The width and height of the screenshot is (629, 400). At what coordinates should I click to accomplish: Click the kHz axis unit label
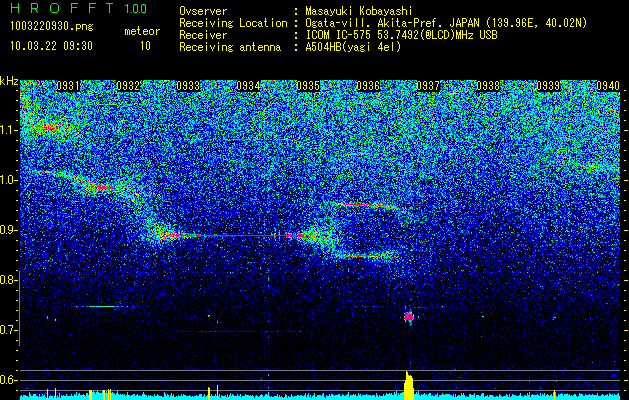pyautogui.click(x=9, y=81)
